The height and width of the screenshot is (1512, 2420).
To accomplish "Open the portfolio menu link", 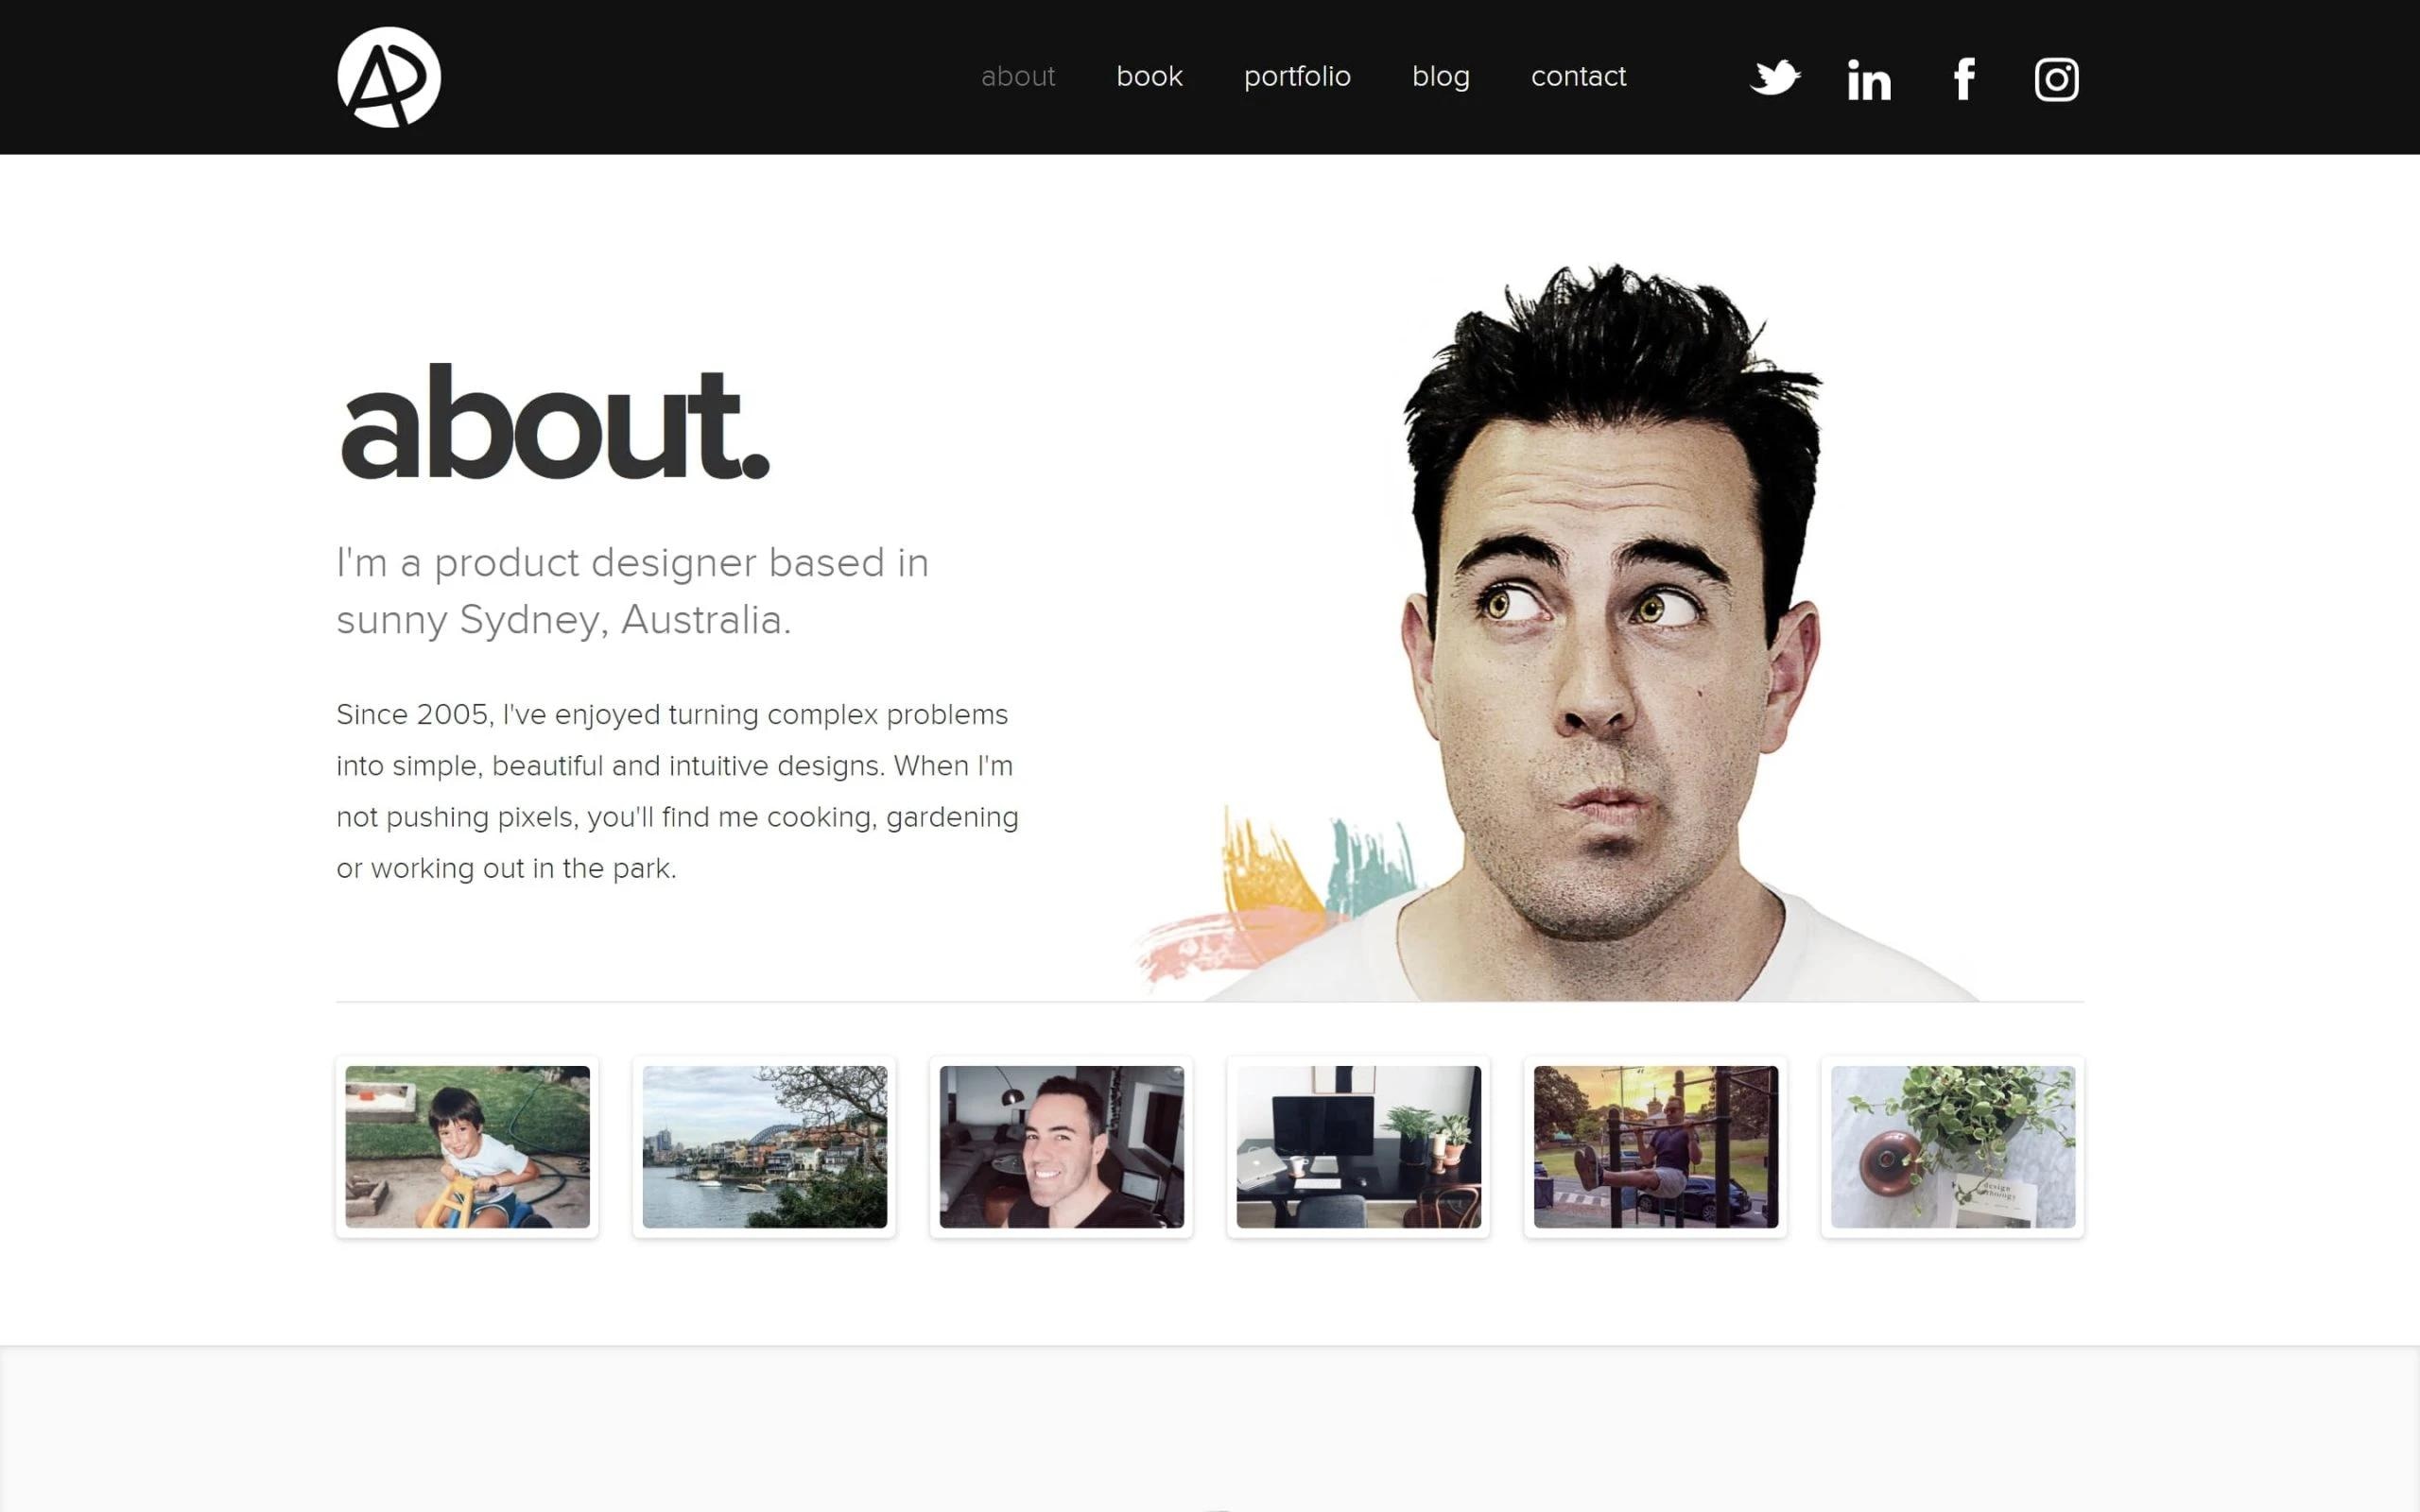I will coord(1296,77).
